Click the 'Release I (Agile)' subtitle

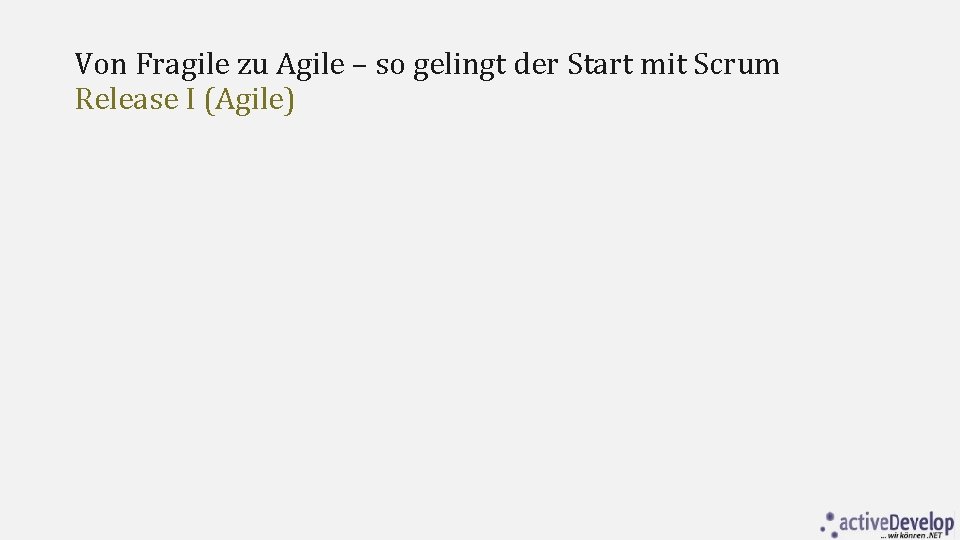coord(185,100)
